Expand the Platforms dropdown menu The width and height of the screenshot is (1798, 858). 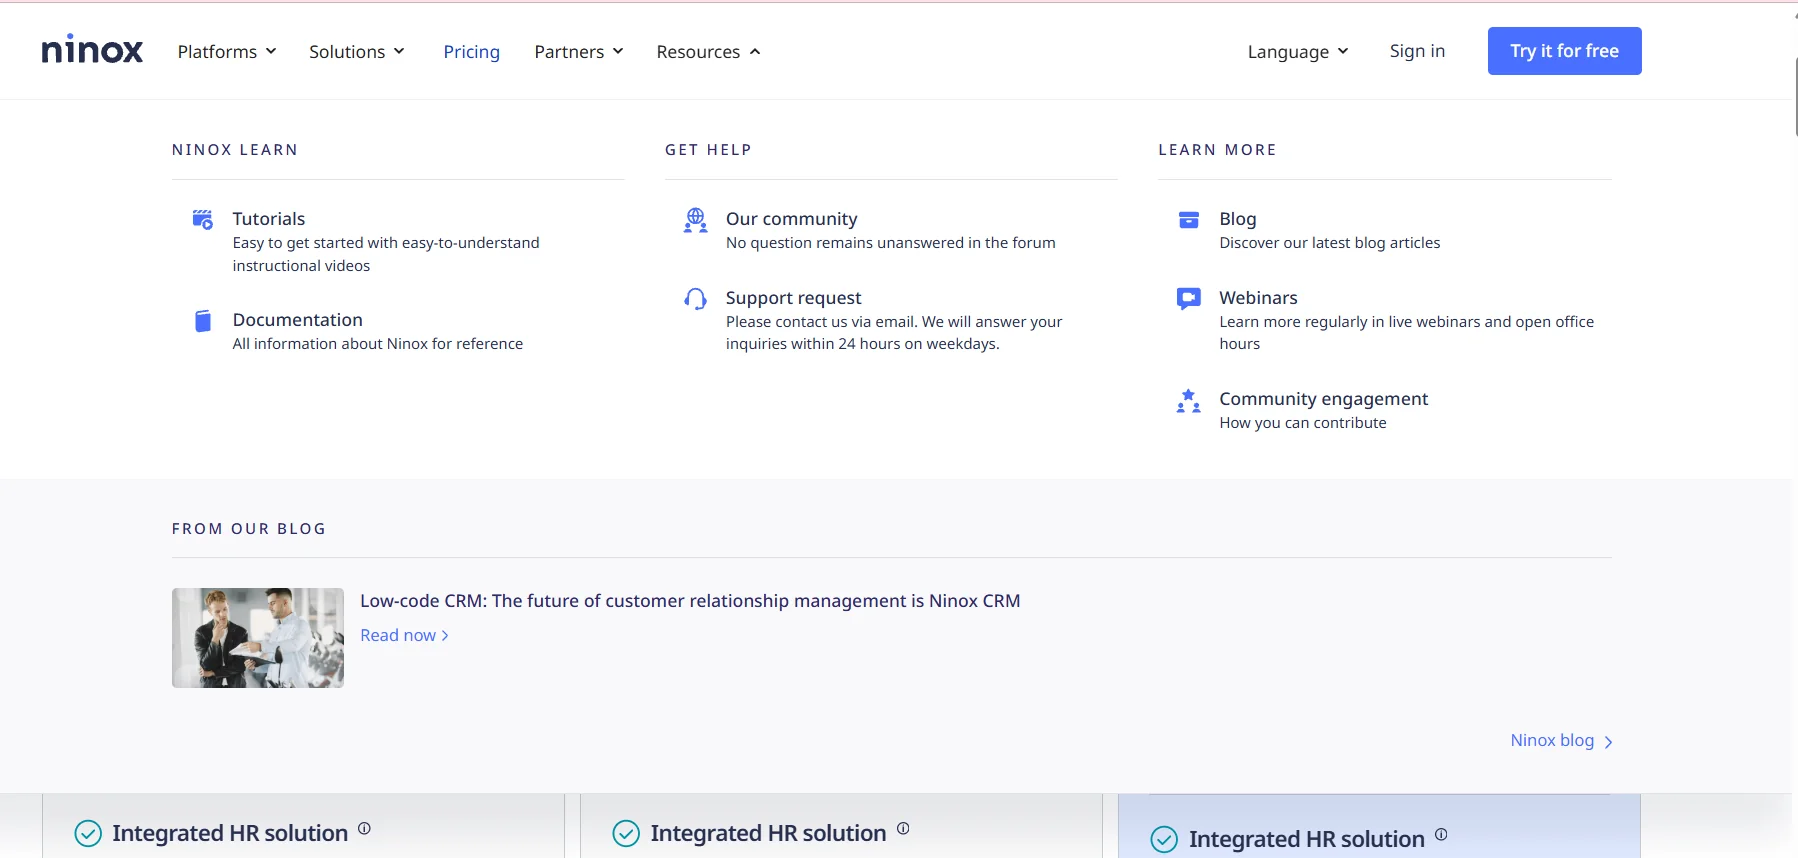point(226,52)
